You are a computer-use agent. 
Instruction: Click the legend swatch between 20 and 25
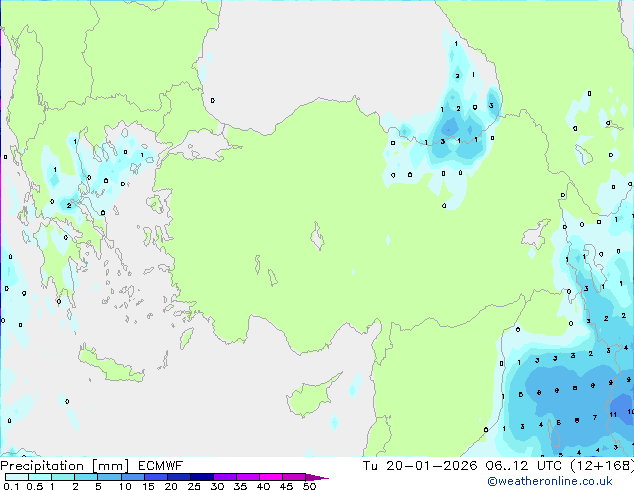coord(178,477)
